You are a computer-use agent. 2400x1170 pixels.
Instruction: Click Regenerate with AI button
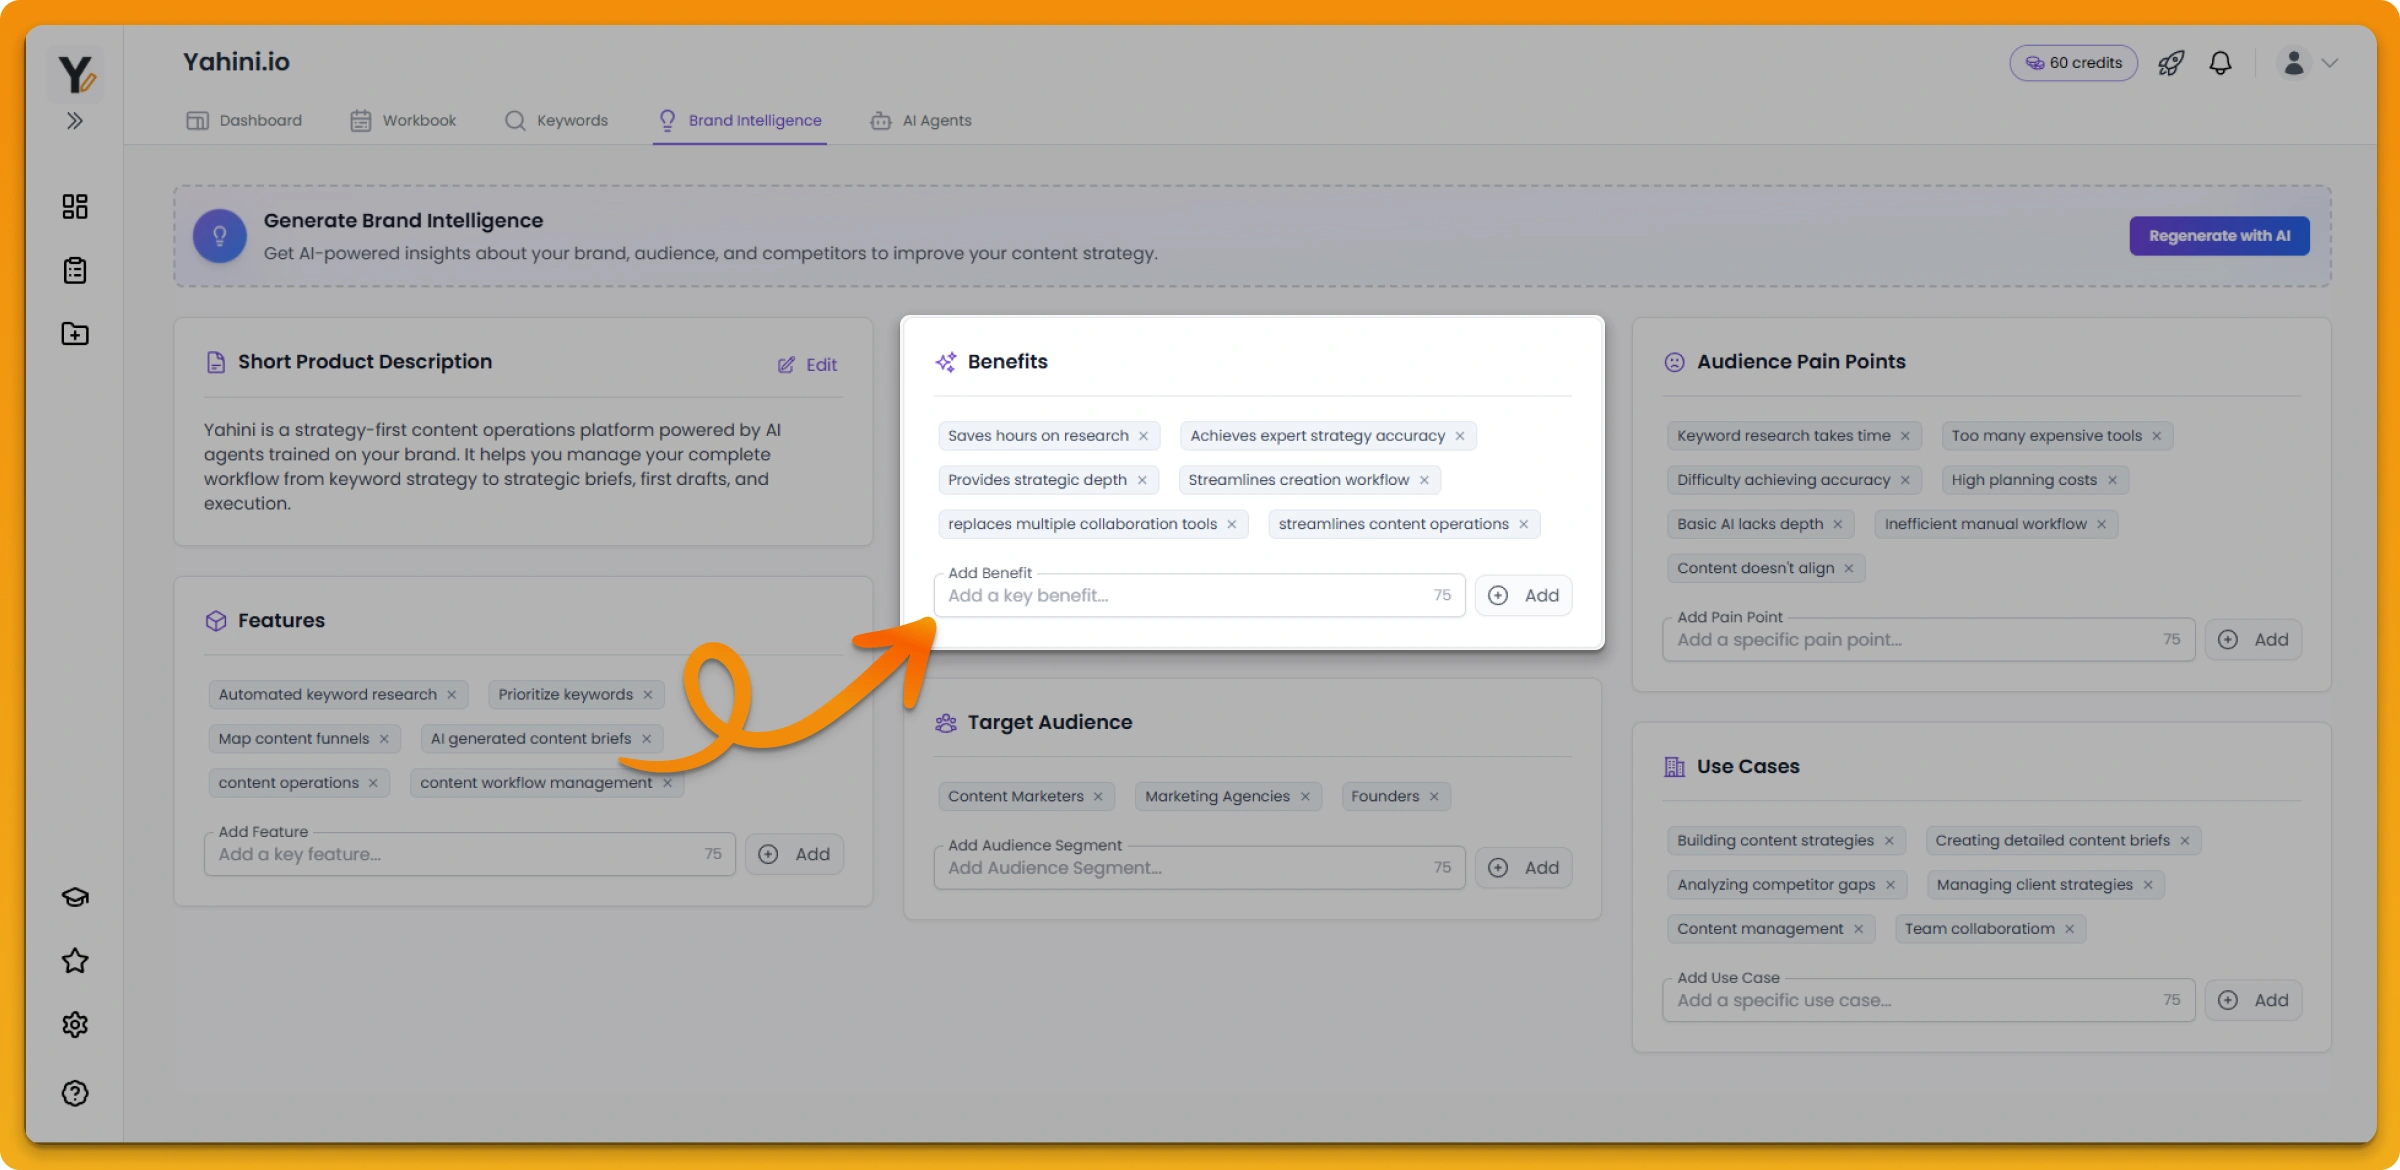2218,236
